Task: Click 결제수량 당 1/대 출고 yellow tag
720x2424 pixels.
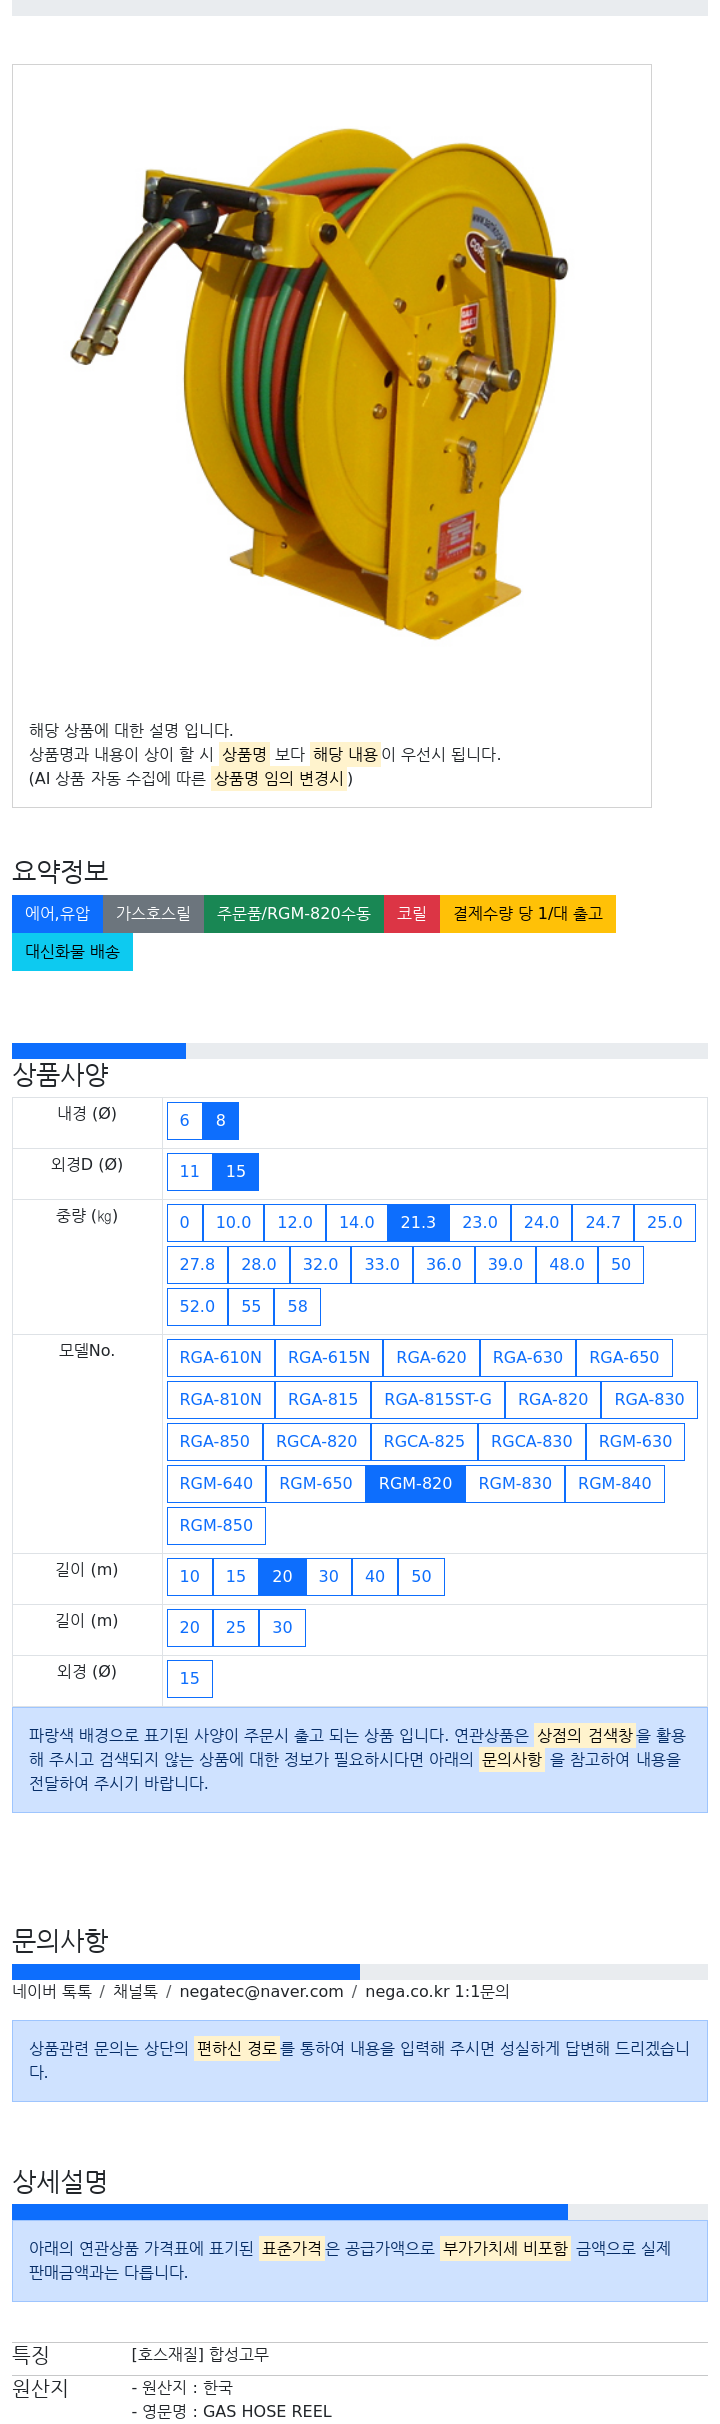Action: pos(527,913)
